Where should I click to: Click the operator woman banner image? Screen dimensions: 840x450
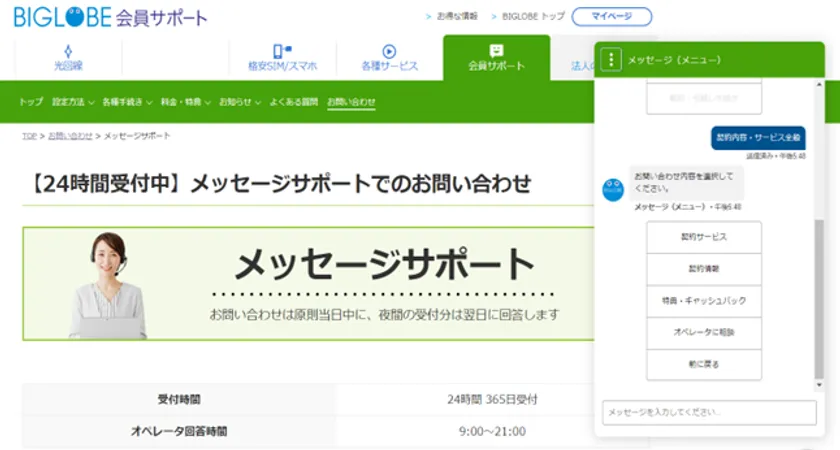[x=106, y=285]
